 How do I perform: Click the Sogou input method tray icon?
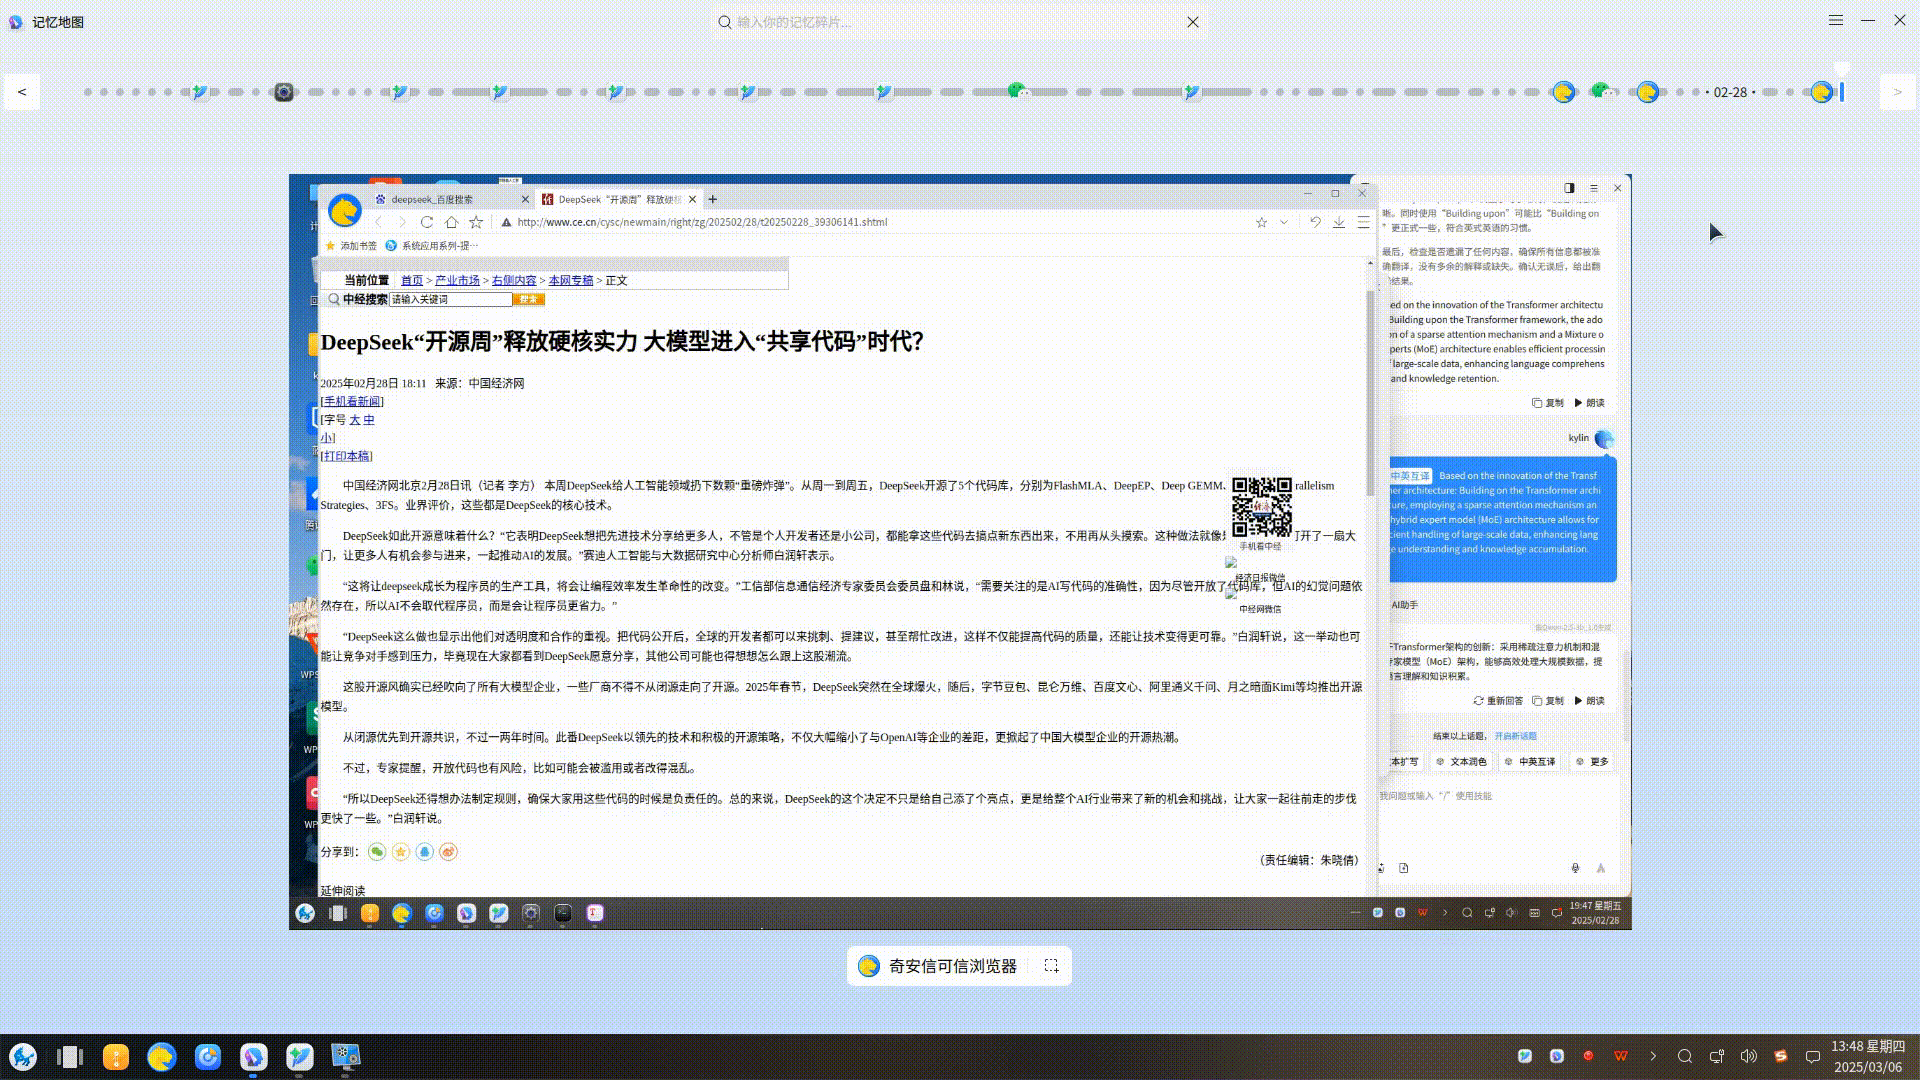click(x=1781, y=1056)
